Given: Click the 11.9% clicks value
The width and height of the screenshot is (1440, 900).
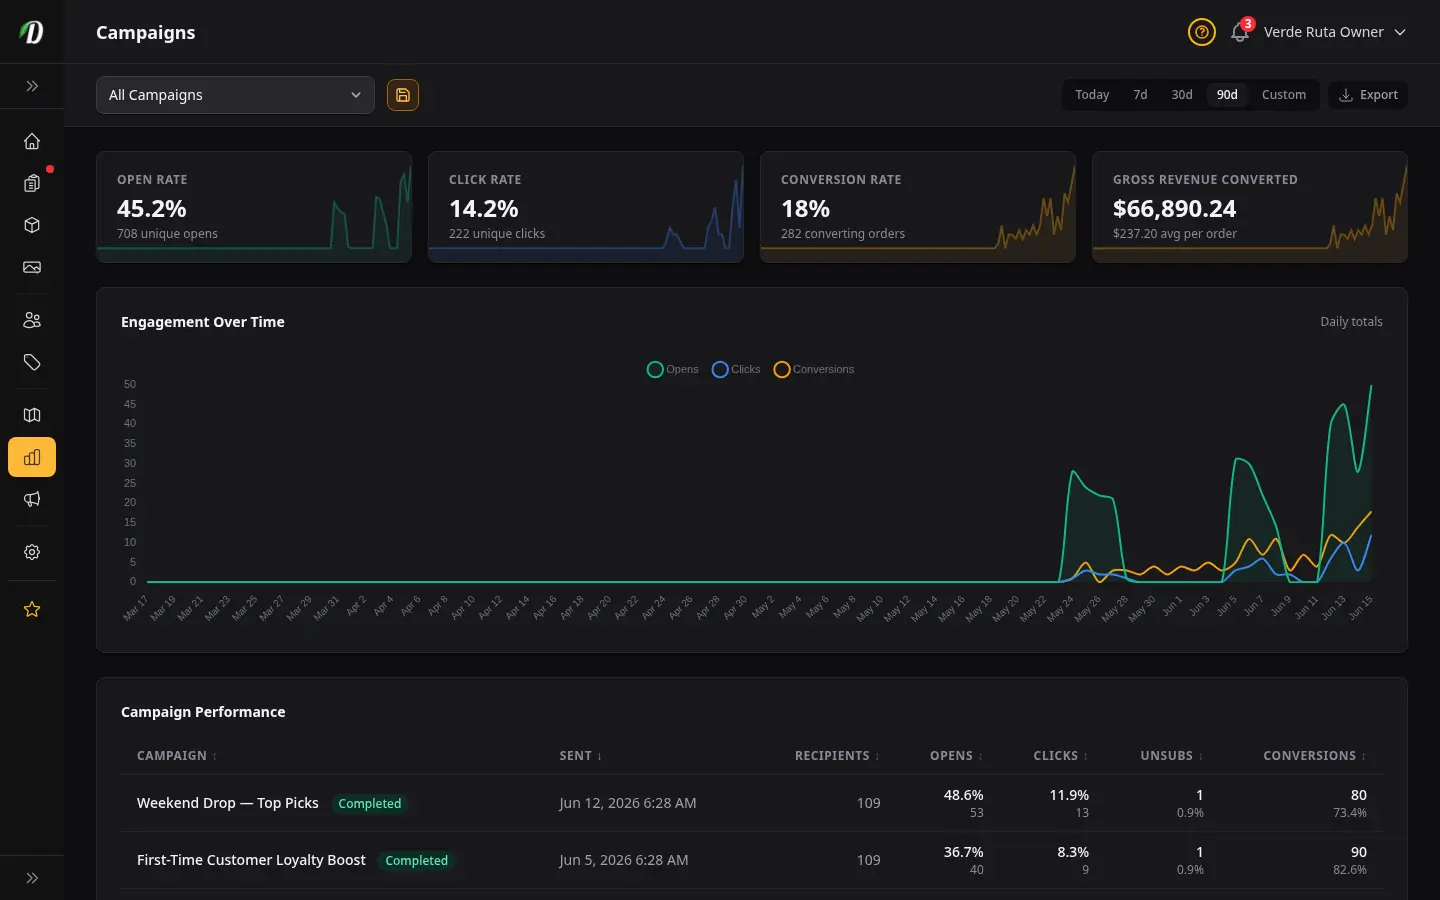Looking at the screenshot, I should pos(1069,795).
